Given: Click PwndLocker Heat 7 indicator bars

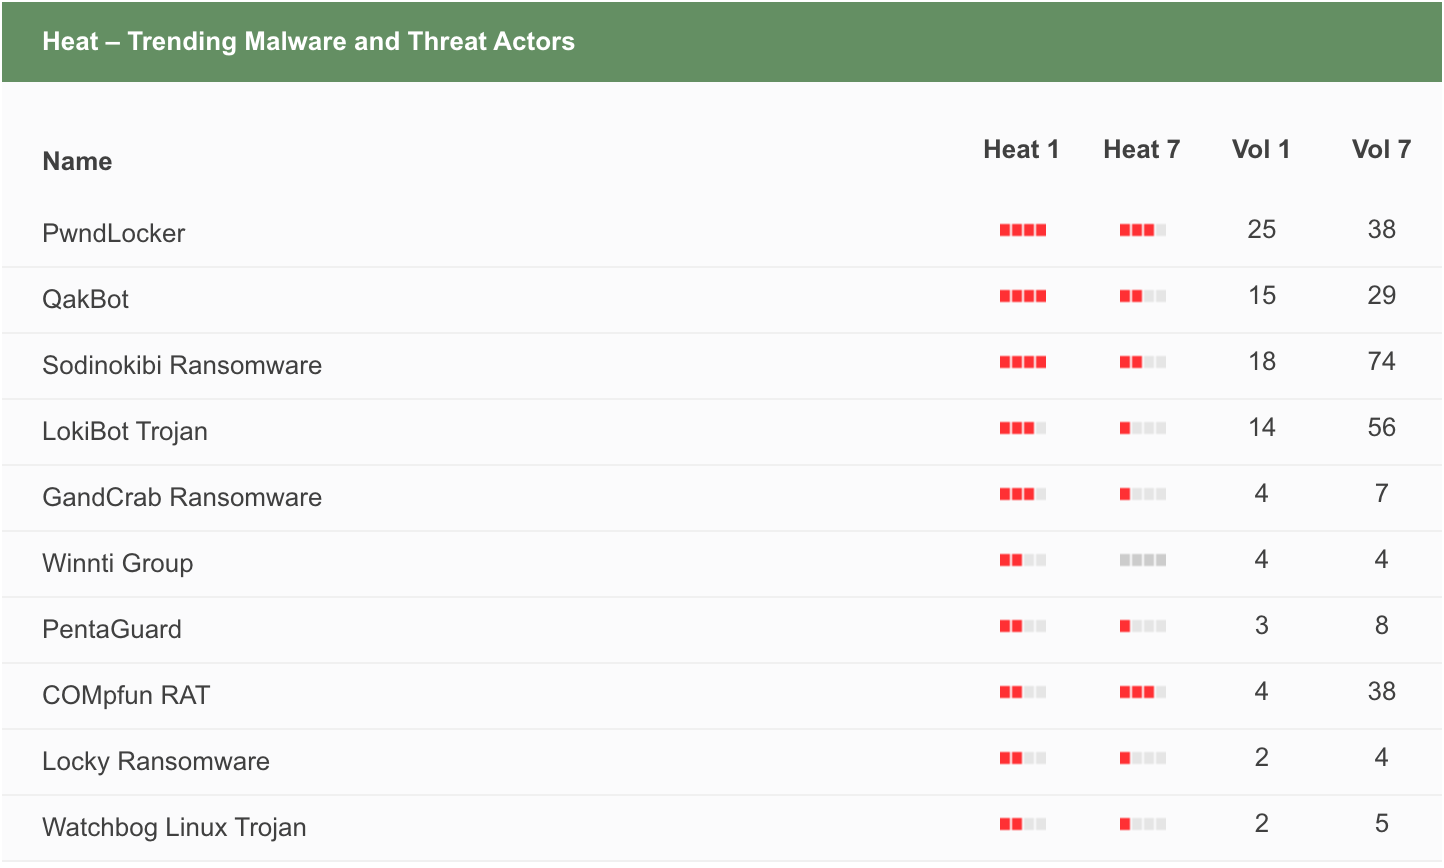Looking at the screenshot, I should click(x=1143, y=230).
